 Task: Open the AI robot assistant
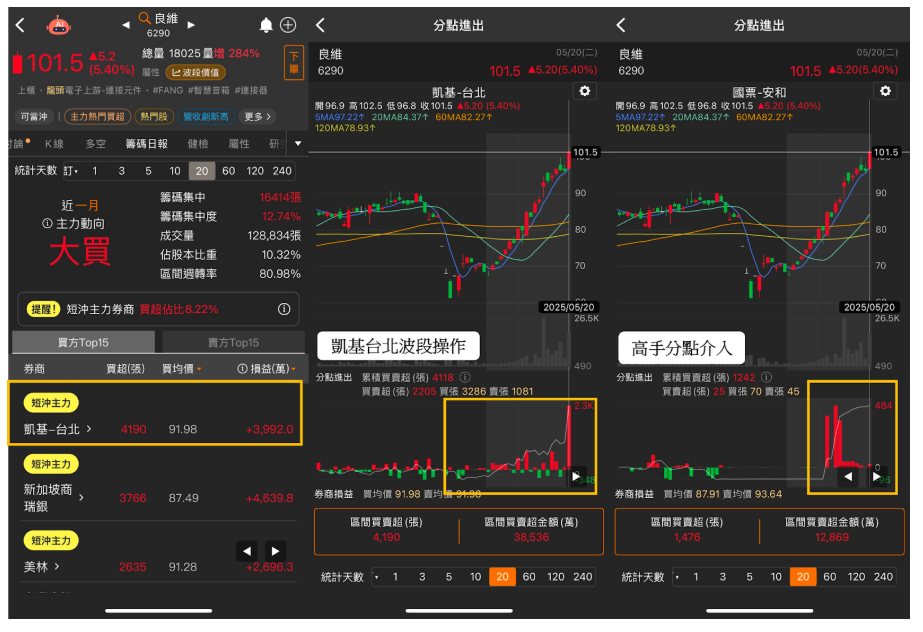58,25
